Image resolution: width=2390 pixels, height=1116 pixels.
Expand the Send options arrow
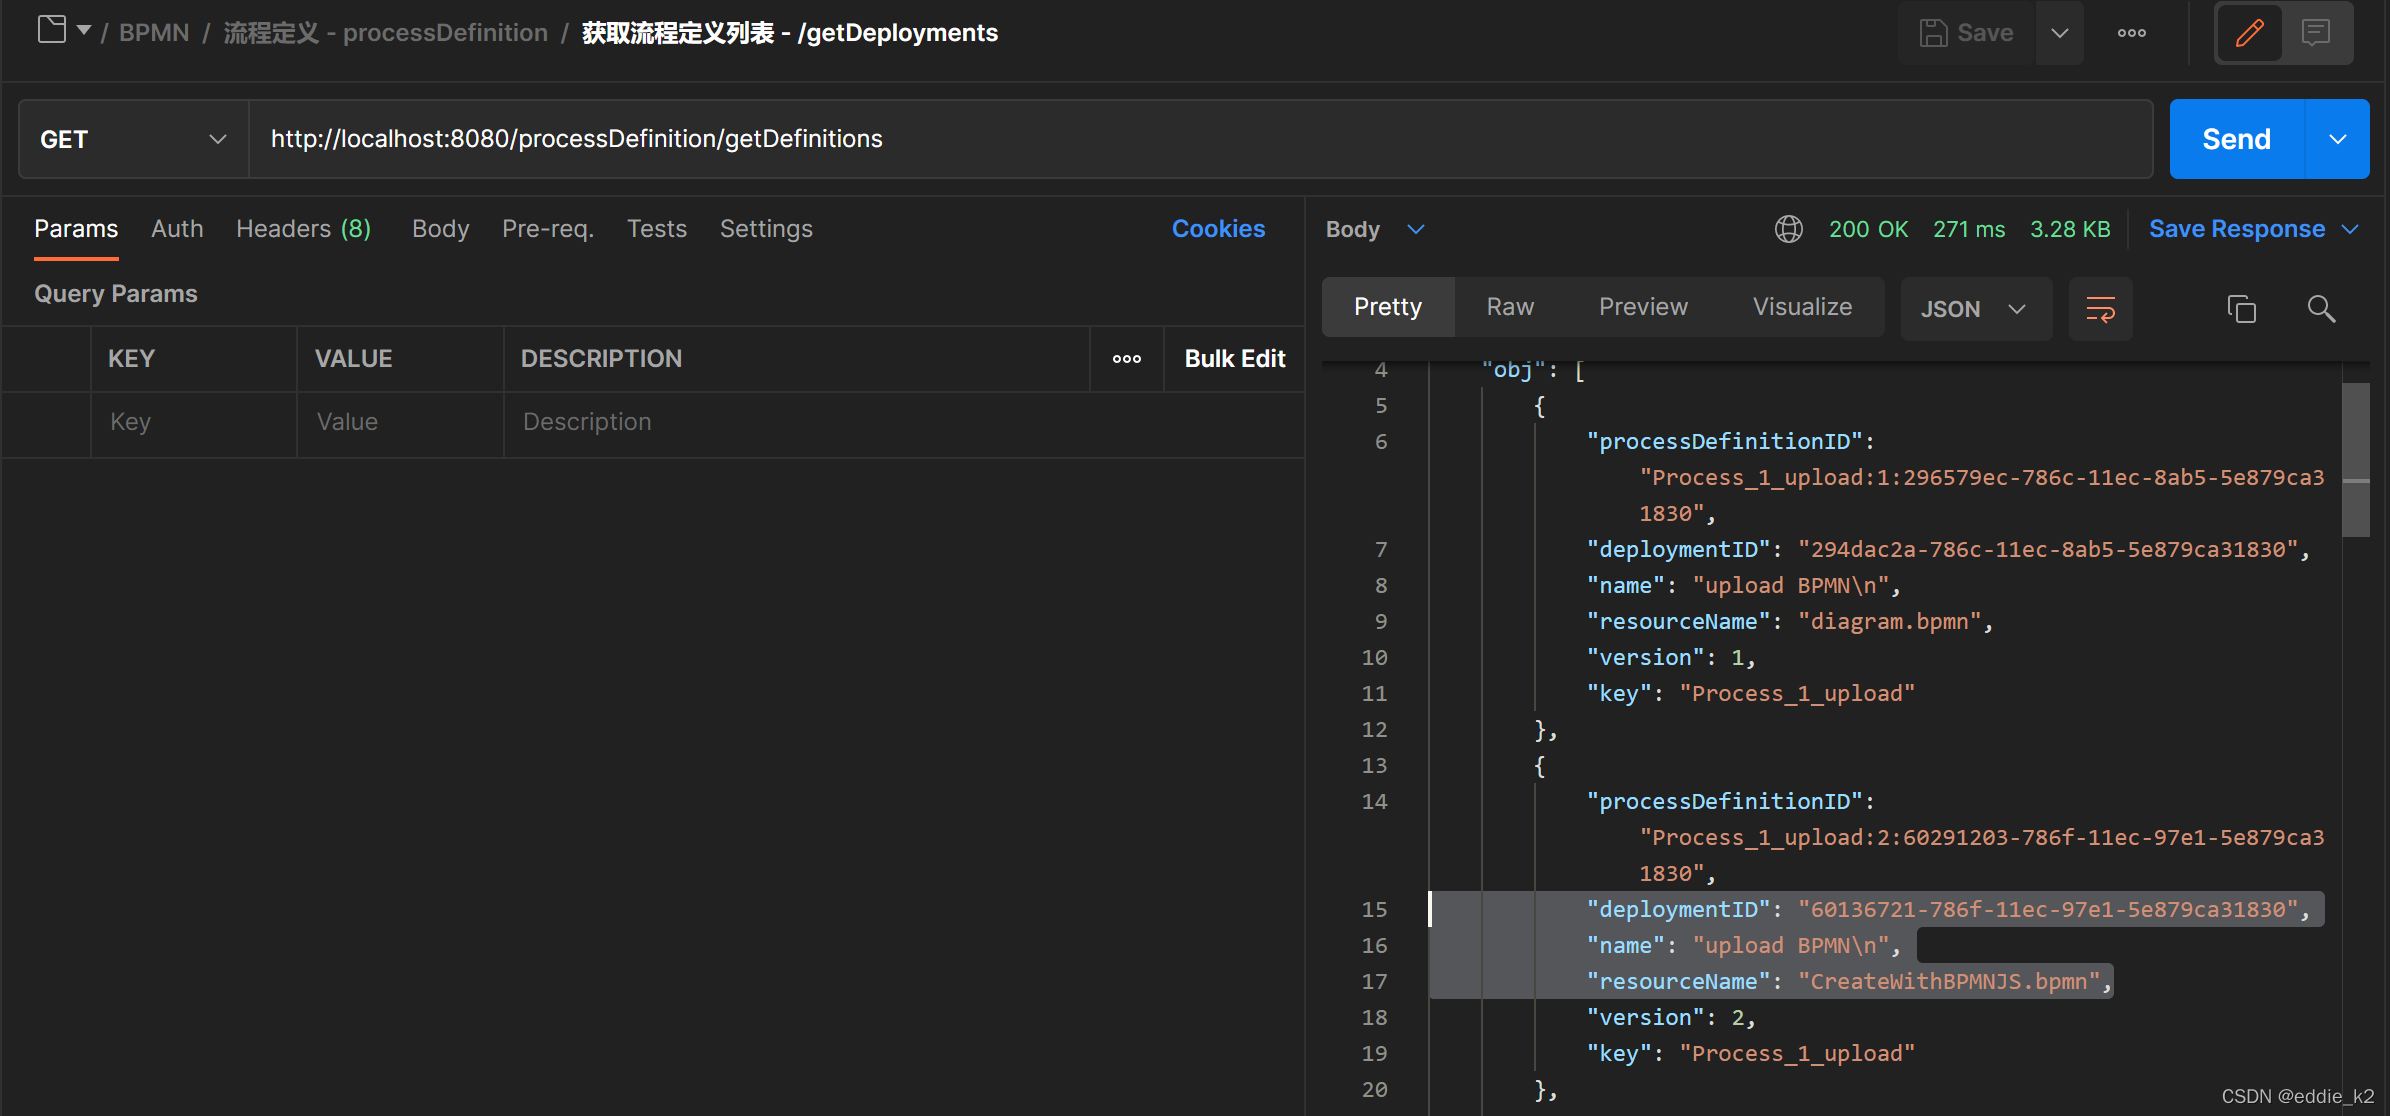pos(2338,139)
